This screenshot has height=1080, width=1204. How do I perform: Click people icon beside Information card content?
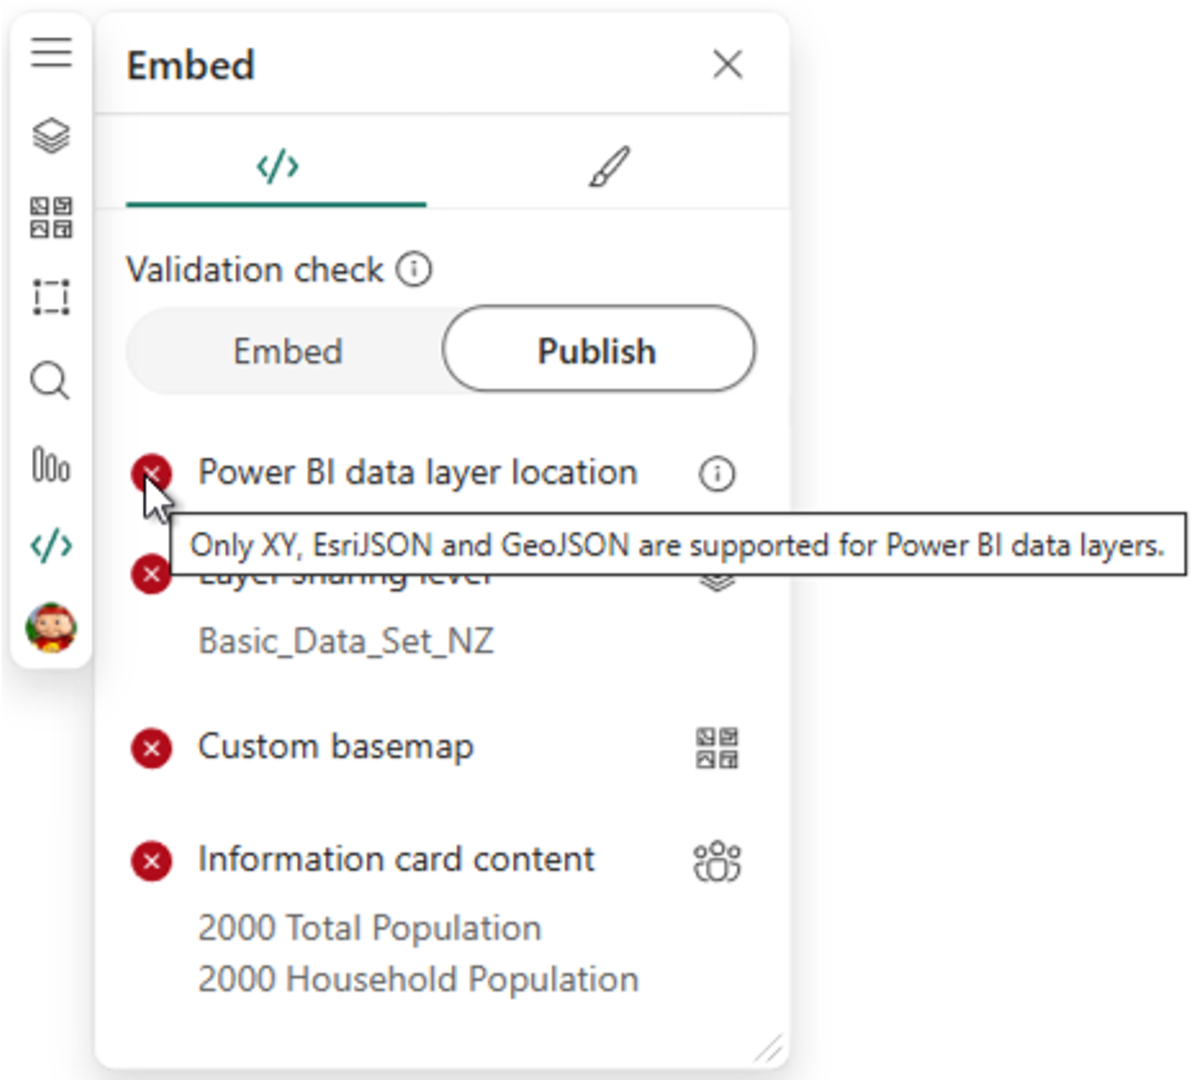(x=717, y=861)
